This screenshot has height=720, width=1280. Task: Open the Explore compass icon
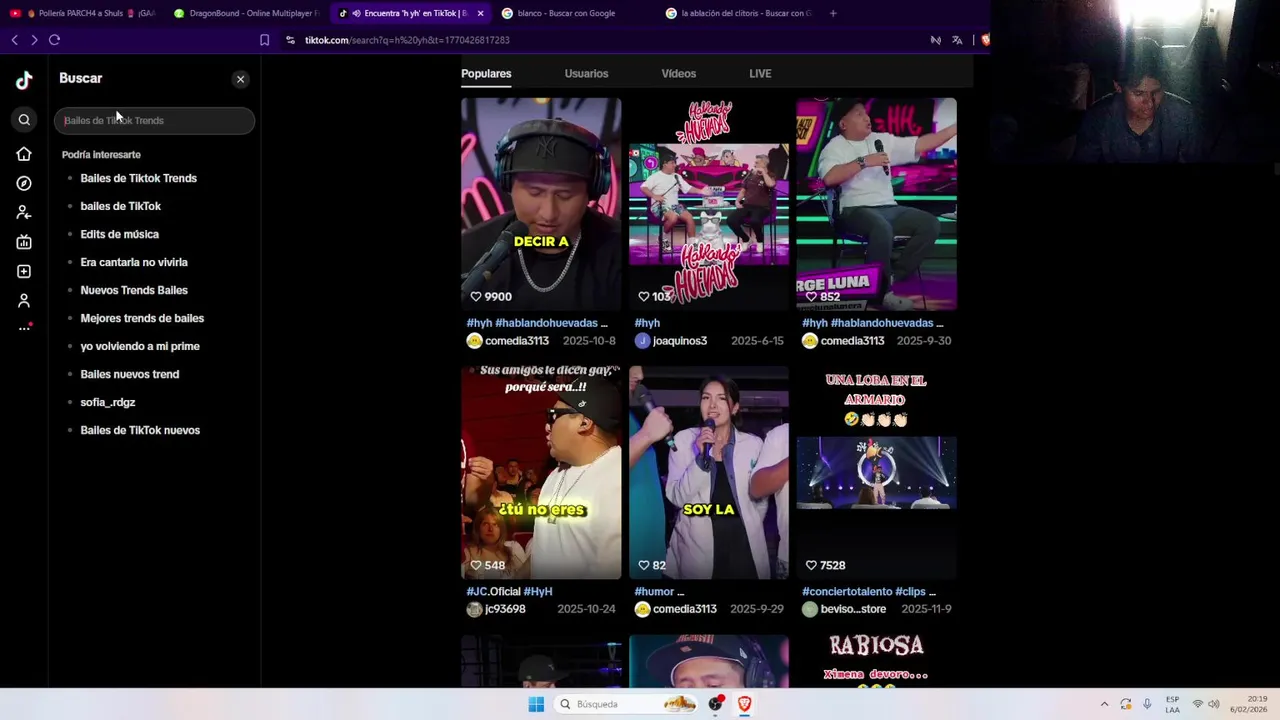[24, 183]
